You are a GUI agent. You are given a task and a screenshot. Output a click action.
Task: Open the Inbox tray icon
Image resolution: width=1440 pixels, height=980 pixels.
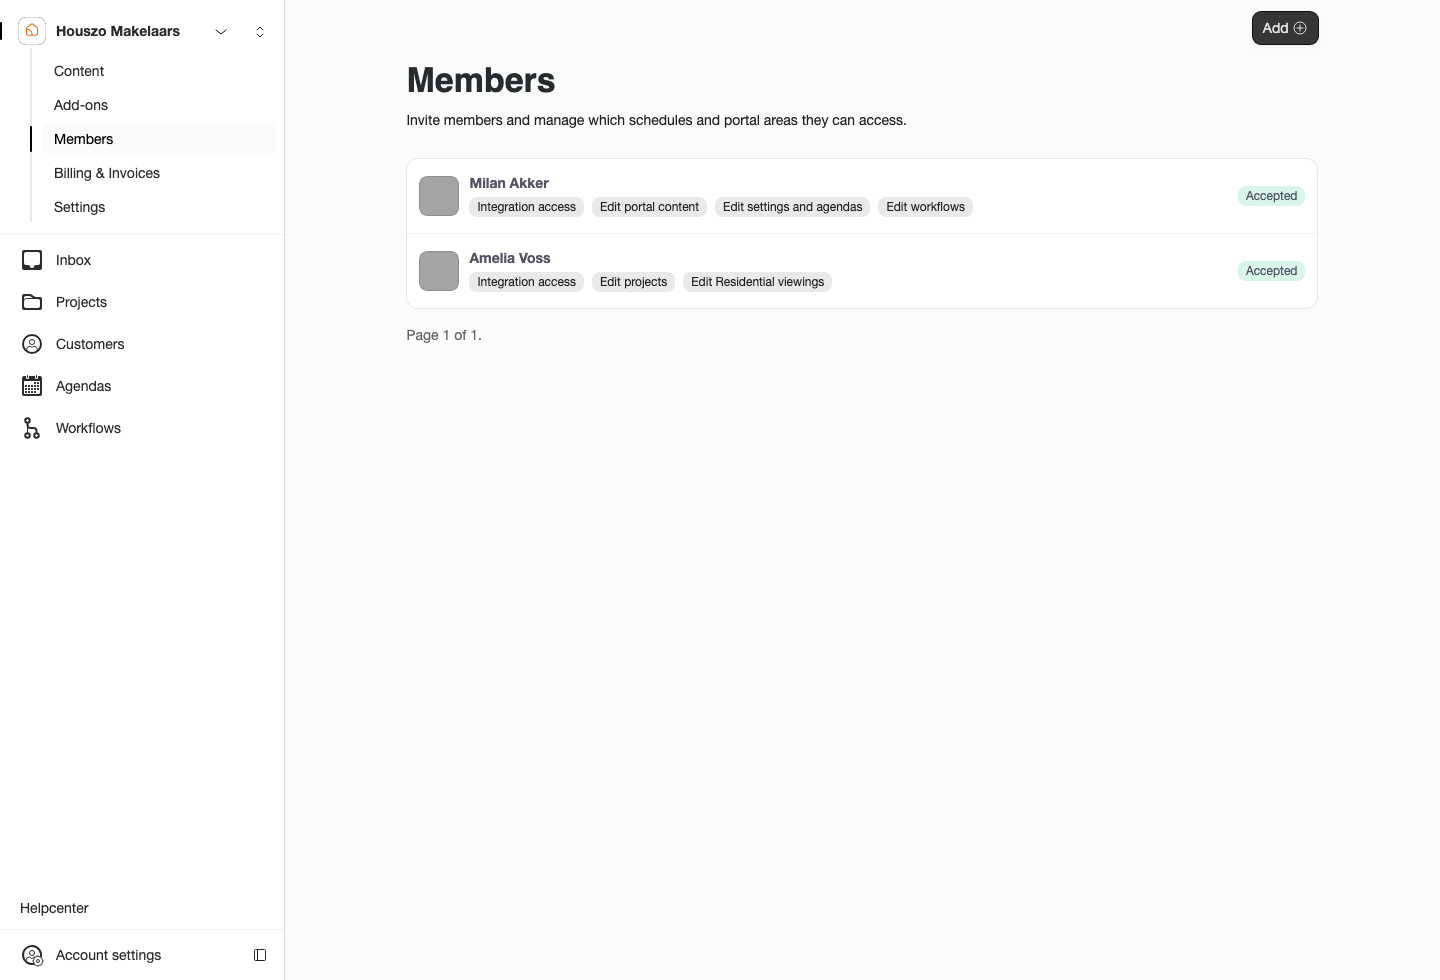pos(32,260)
